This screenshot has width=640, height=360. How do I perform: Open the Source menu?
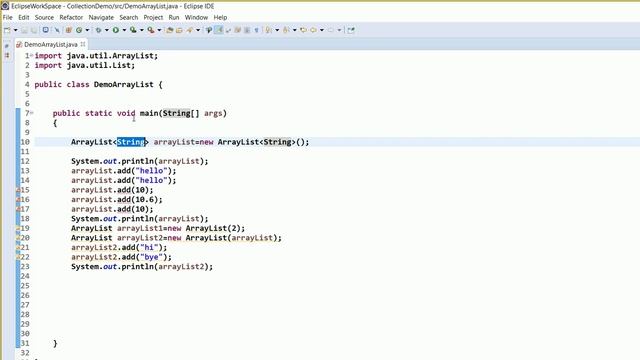(x=44, y=18)
